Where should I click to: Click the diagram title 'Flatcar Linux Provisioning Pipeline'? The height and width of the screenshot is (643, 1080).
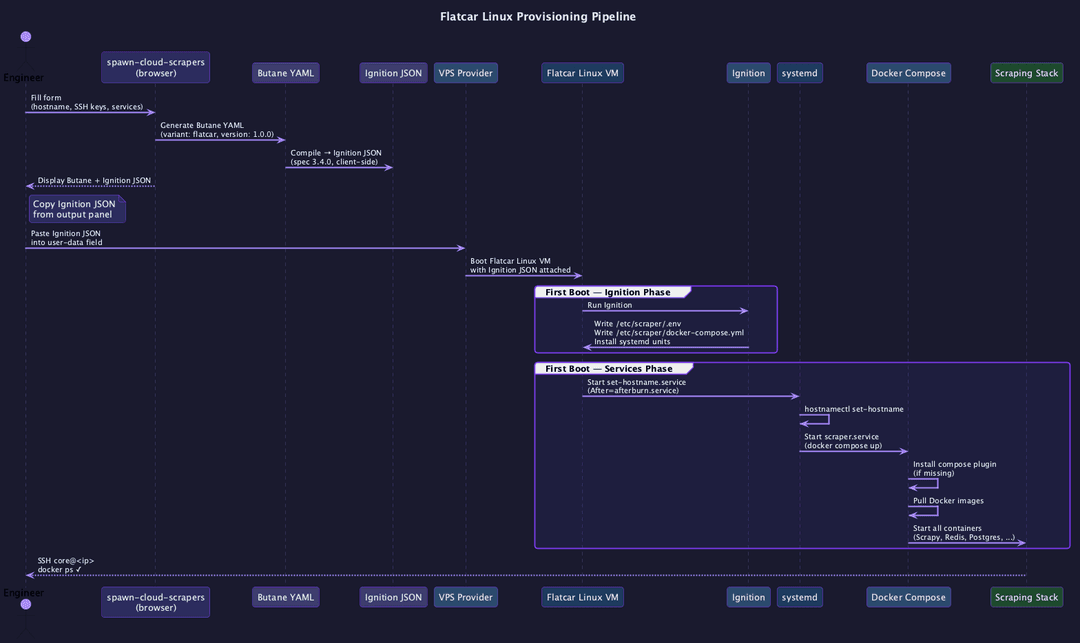538,17
